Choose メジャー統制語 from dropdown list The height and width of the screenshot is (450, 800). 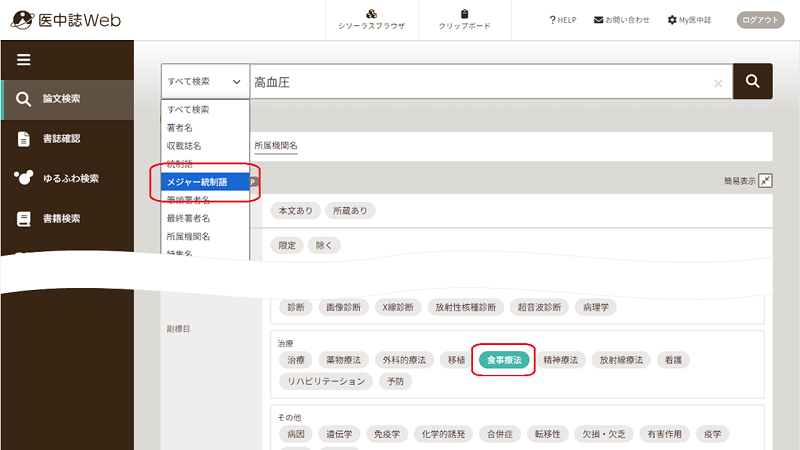(x=205, y=182)
